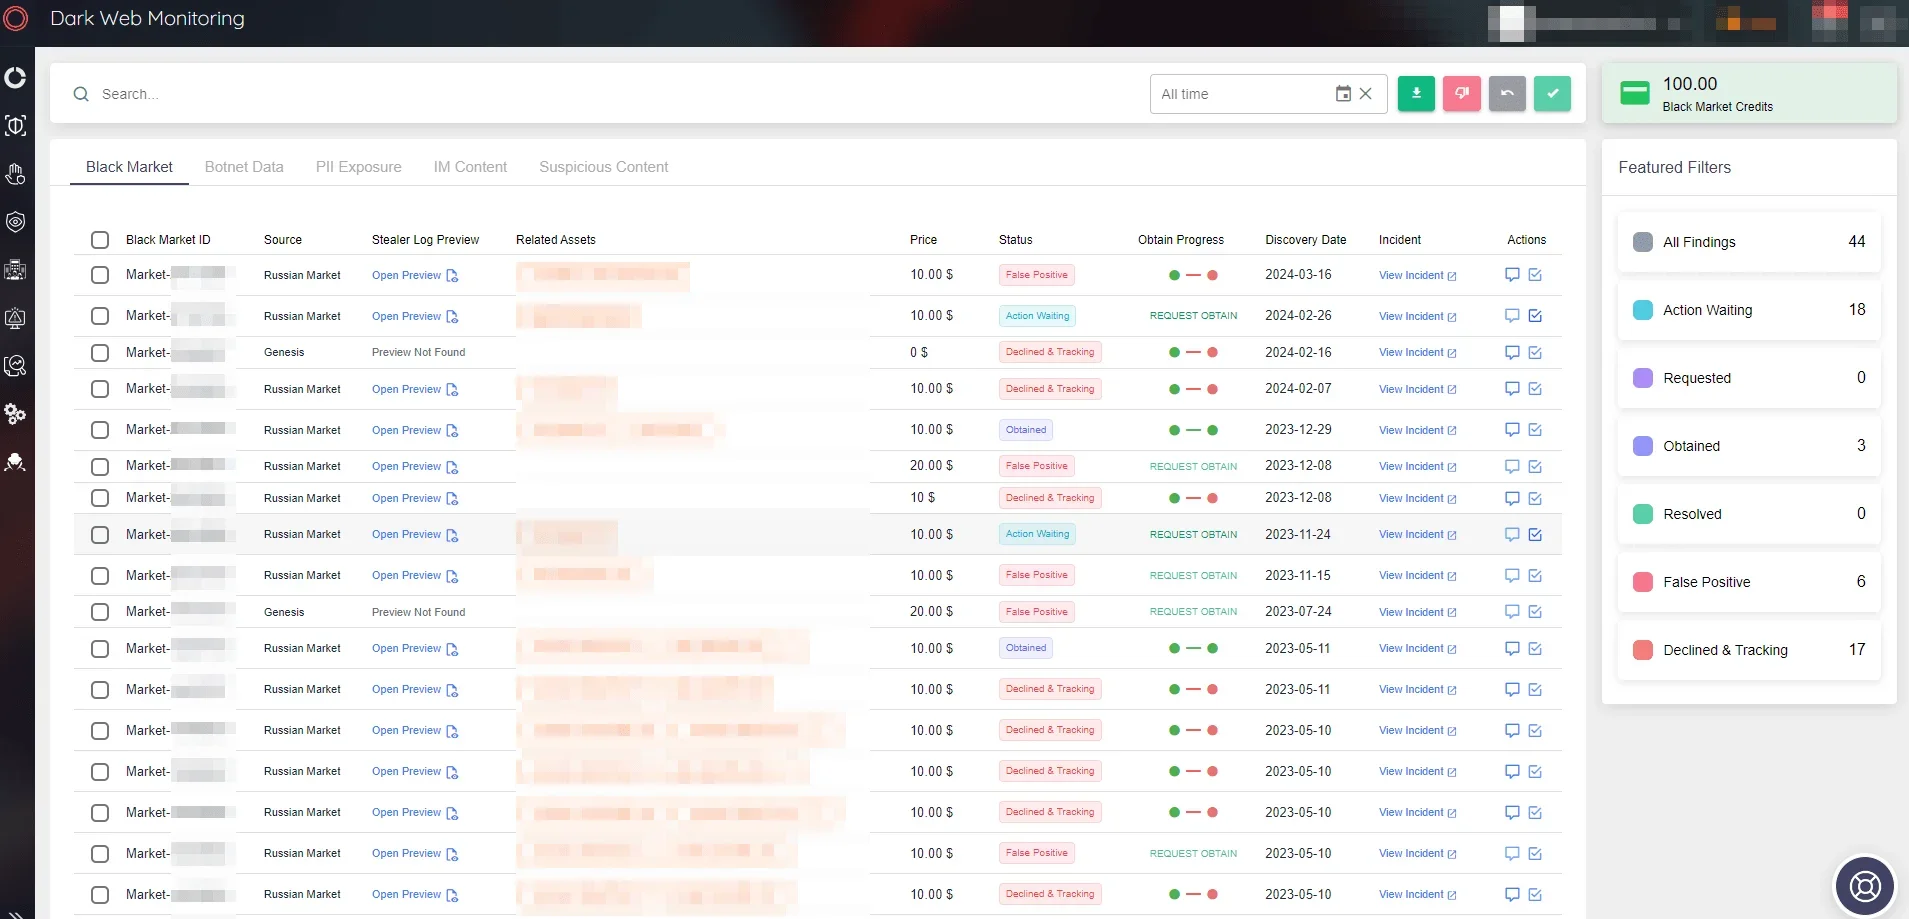Select the checkbox for the 2024-02-26 row
This screenshot has width=1909, height=919.
pos(100,316)
